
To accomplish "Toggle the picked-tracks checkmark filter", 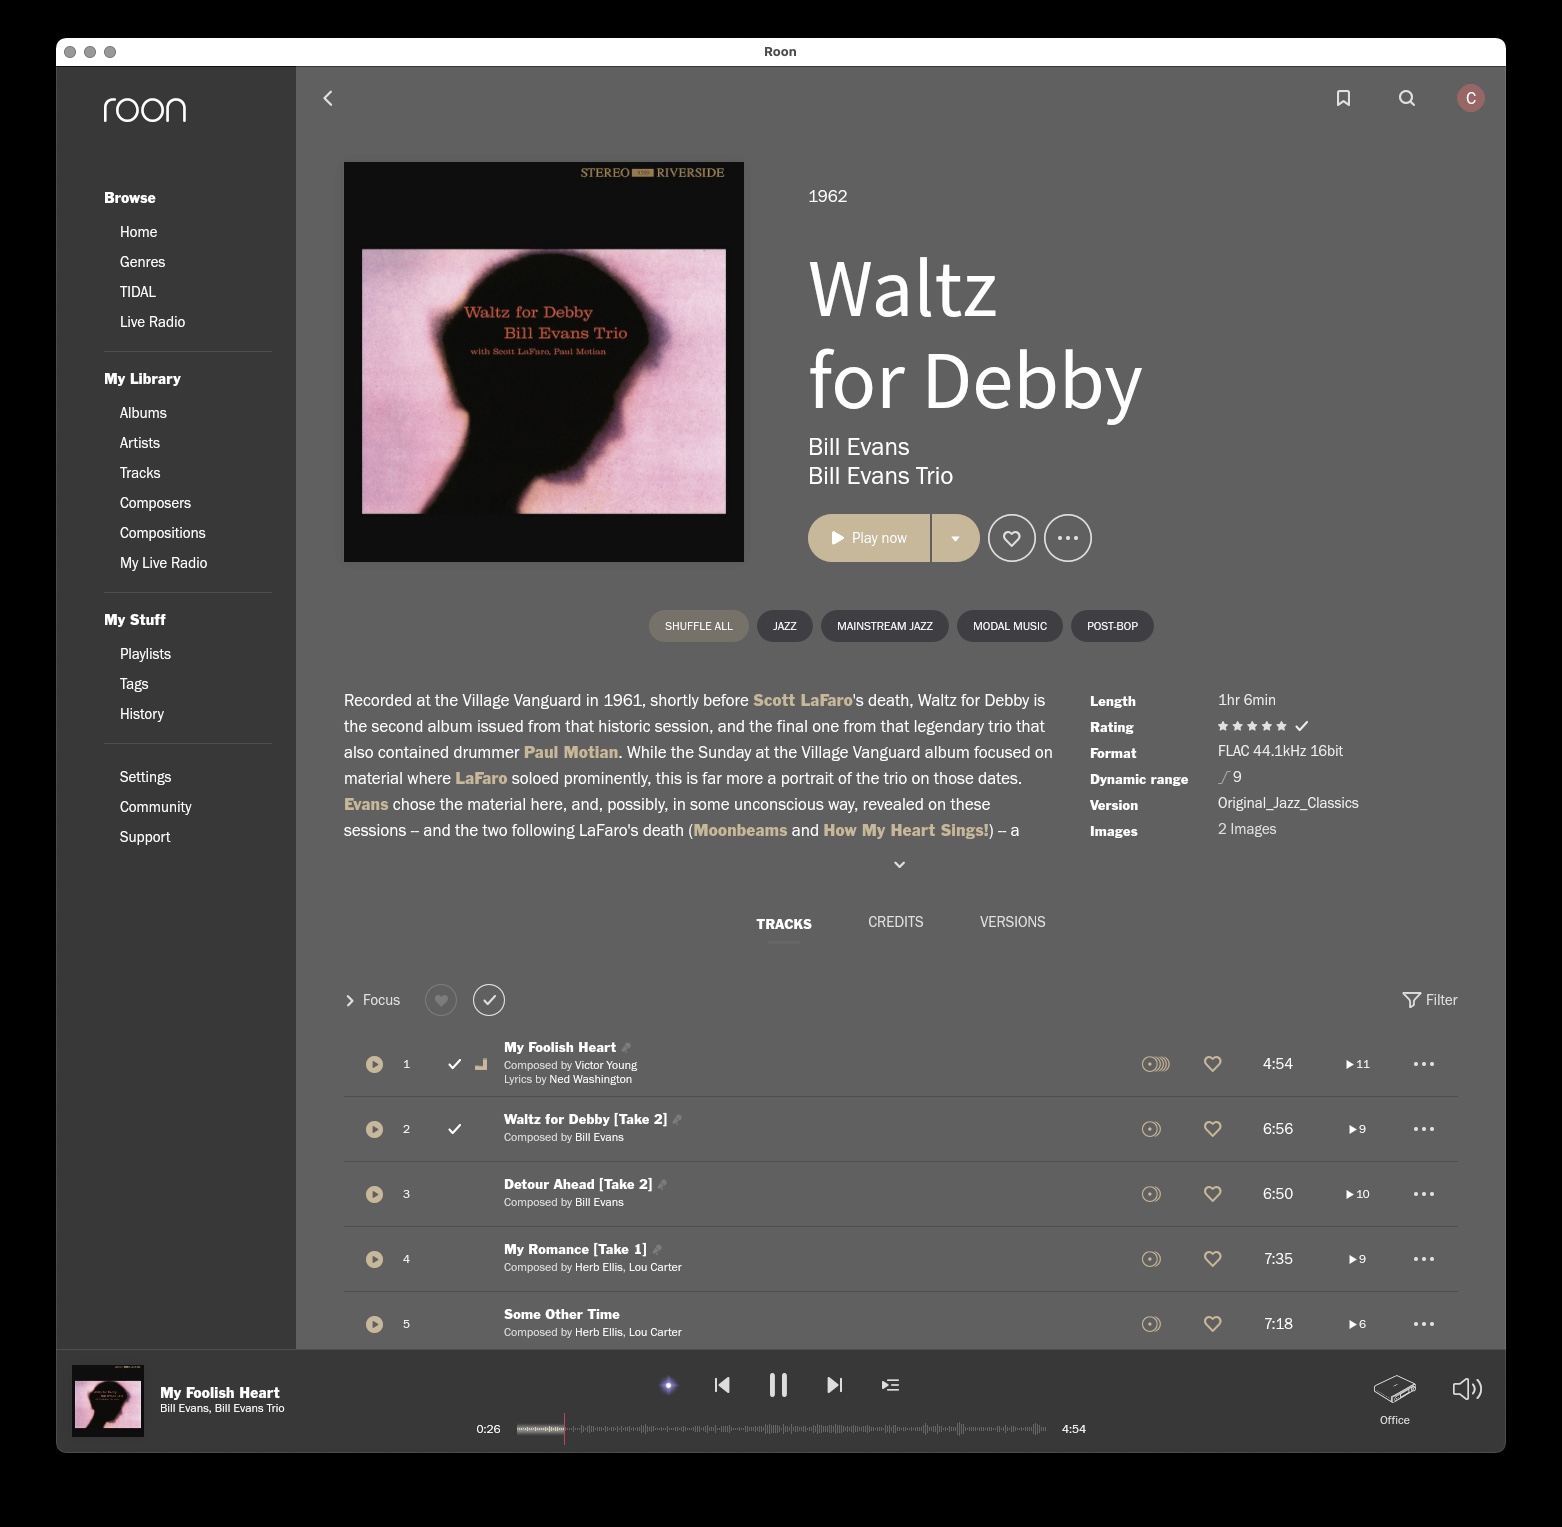I will click(x=489, y=1000).
